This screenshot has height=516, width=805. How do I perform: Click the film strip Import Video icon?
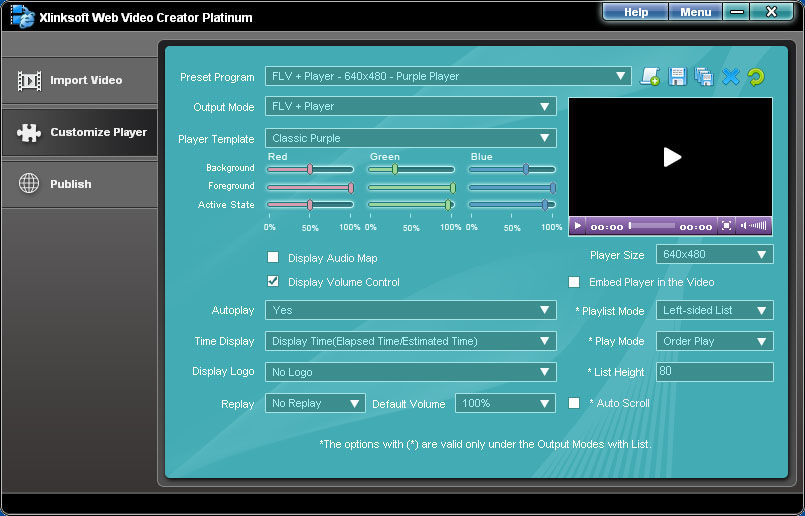(29, 81)
